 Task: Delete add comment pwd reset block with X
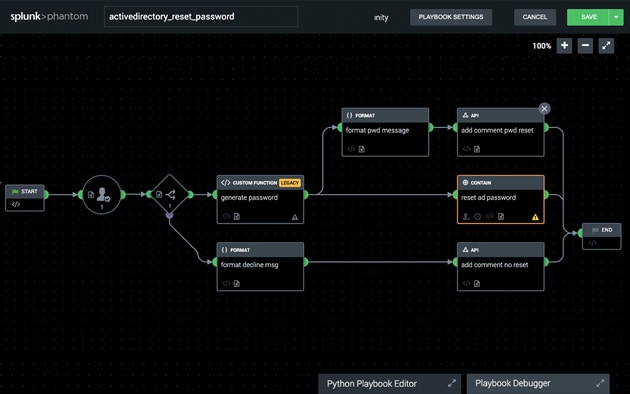[544, 108]
